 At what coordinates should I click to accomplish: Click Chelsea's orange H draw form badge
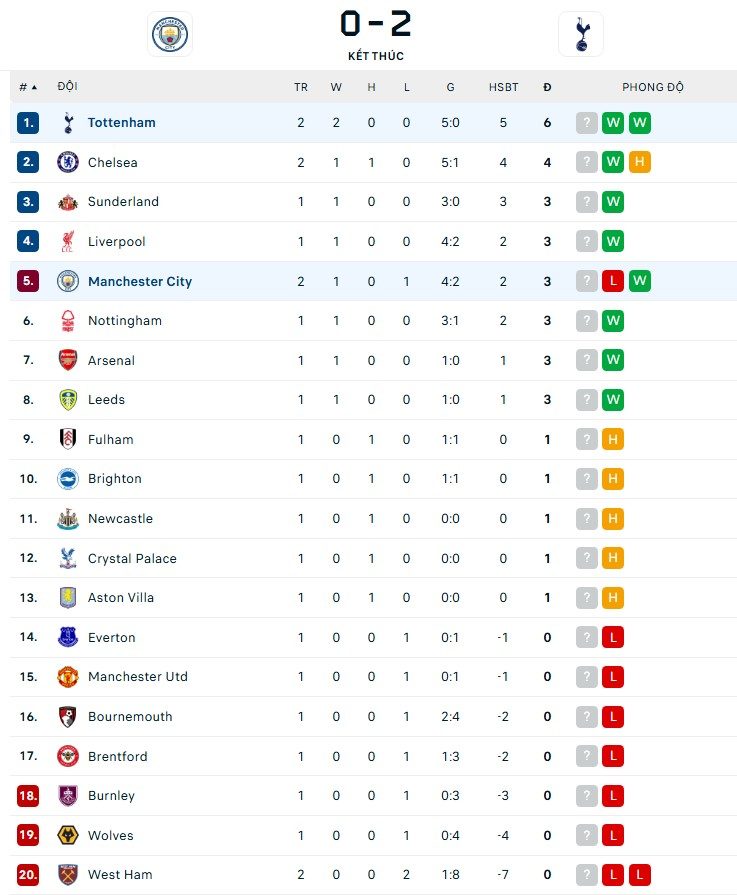(x=639, y=162)
